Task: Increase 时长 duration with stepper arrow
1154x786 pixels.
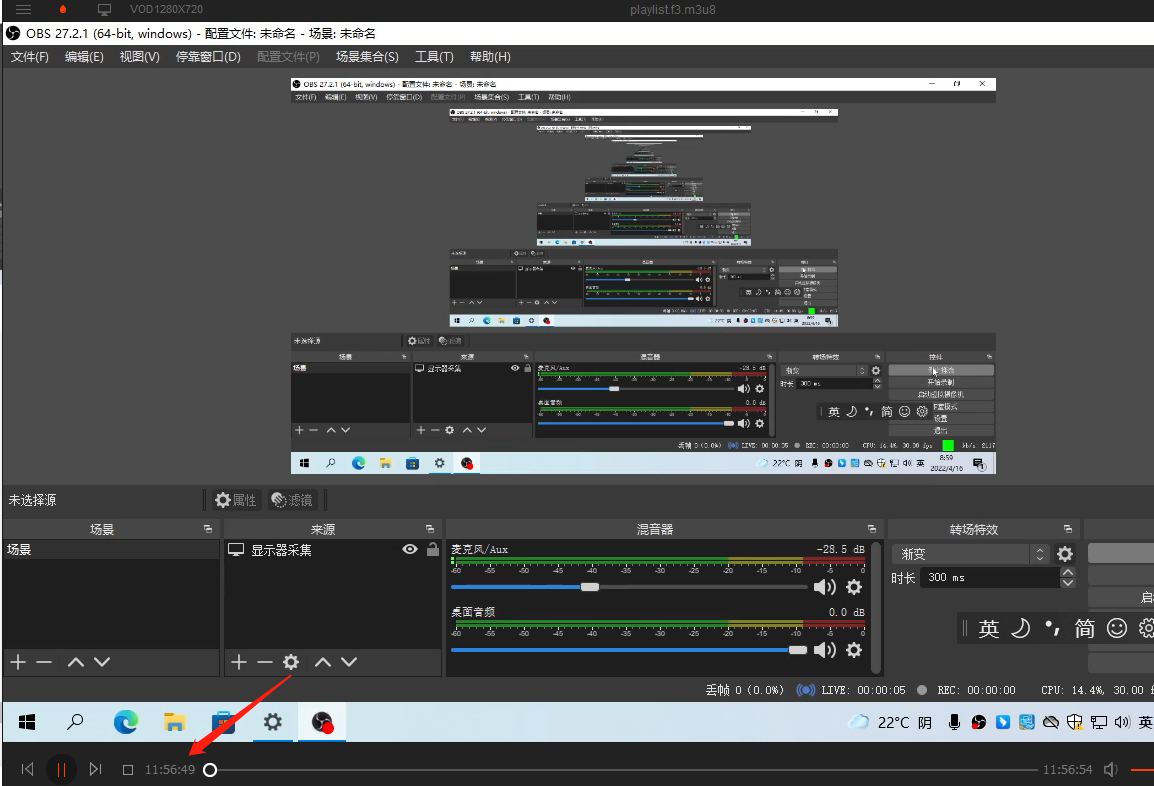Action: click(1068, 572)
